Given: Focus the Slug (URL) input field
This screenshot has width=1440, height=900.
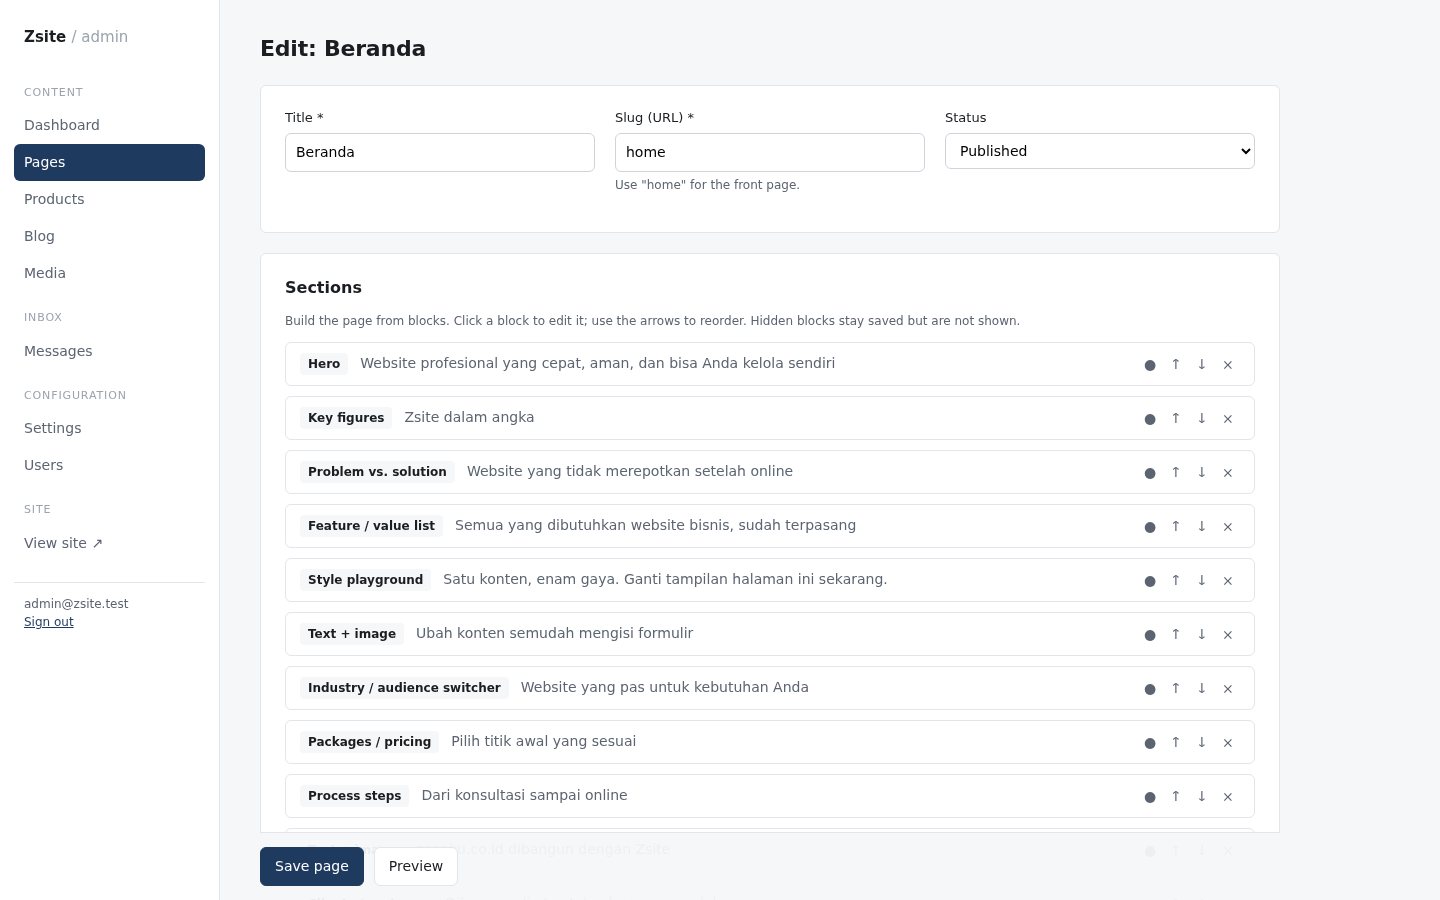Looking at the screenshot, I should pos(770,152).
